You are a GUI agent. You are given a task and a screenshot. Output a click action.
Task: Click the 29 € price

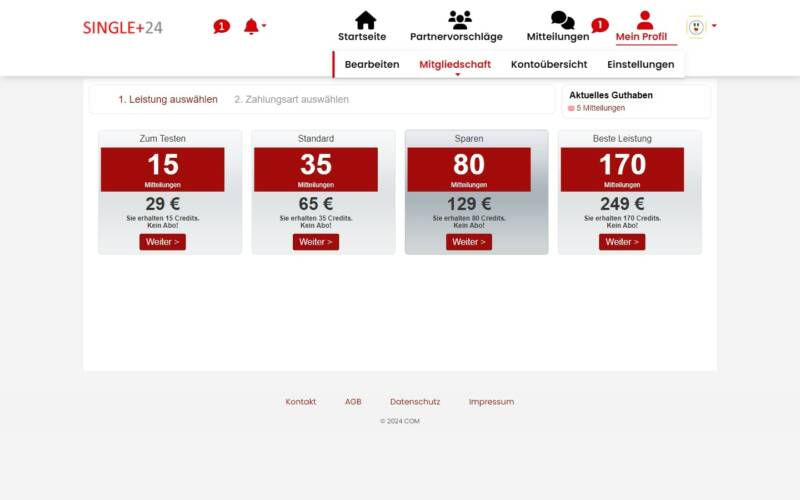click(x=162, y=204)
